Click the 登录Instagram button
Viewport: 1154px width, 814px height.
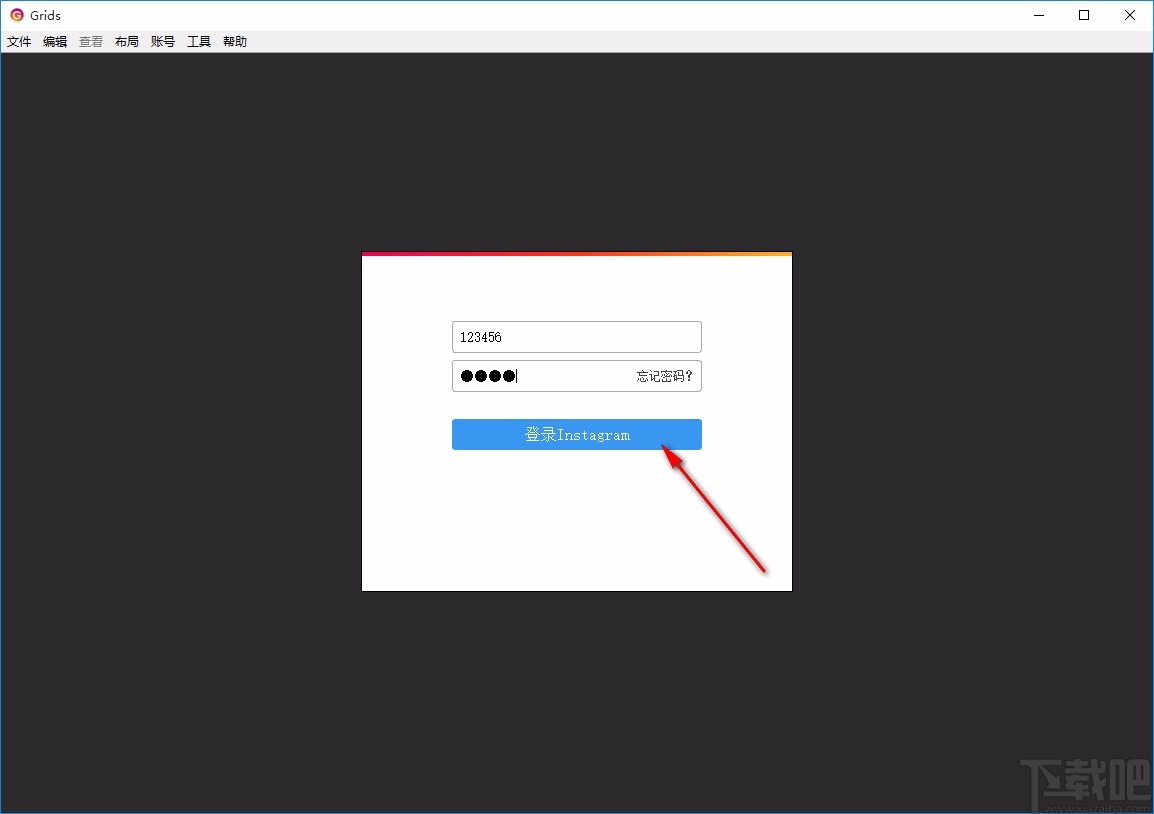point(576,434)
